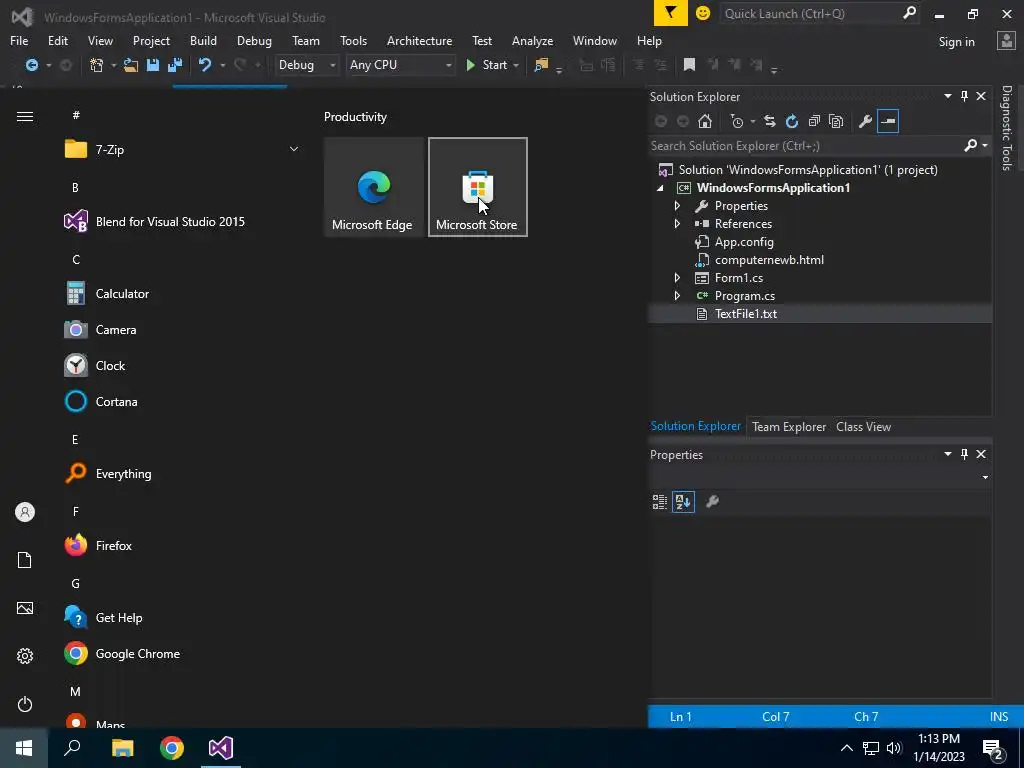Open the Solution Explorer window options dropdown arrow
This screenshot has height=768, width=1024.
pos(948,96)
